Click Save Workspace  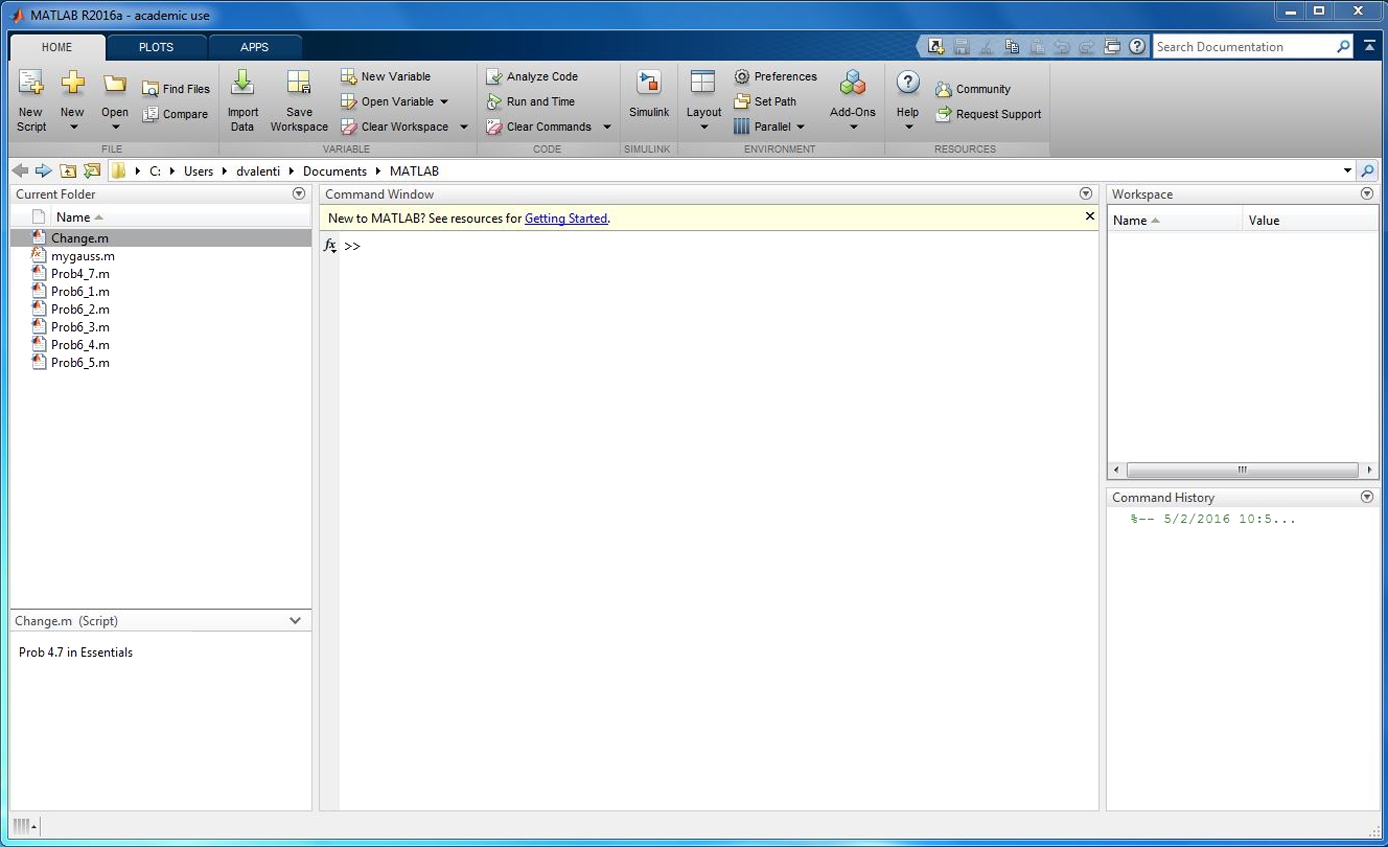pyautogui.click(x=299, y=100)
